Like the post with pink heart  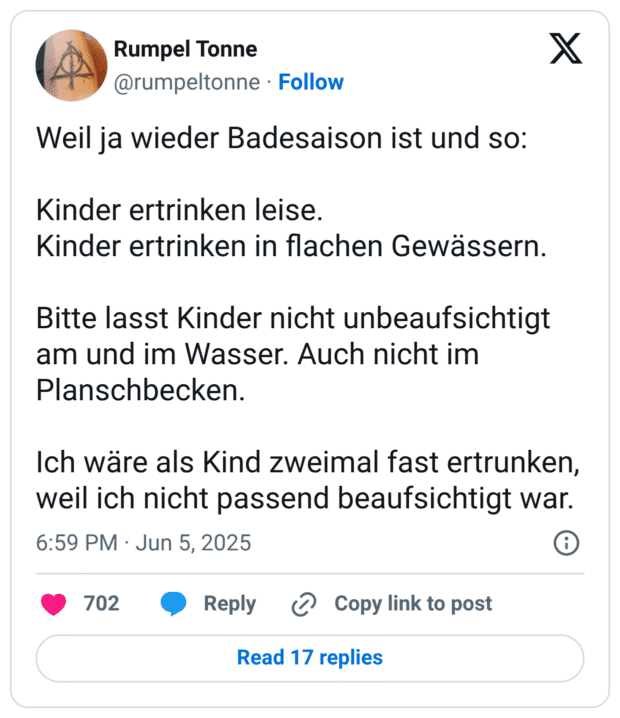(54, 604)
